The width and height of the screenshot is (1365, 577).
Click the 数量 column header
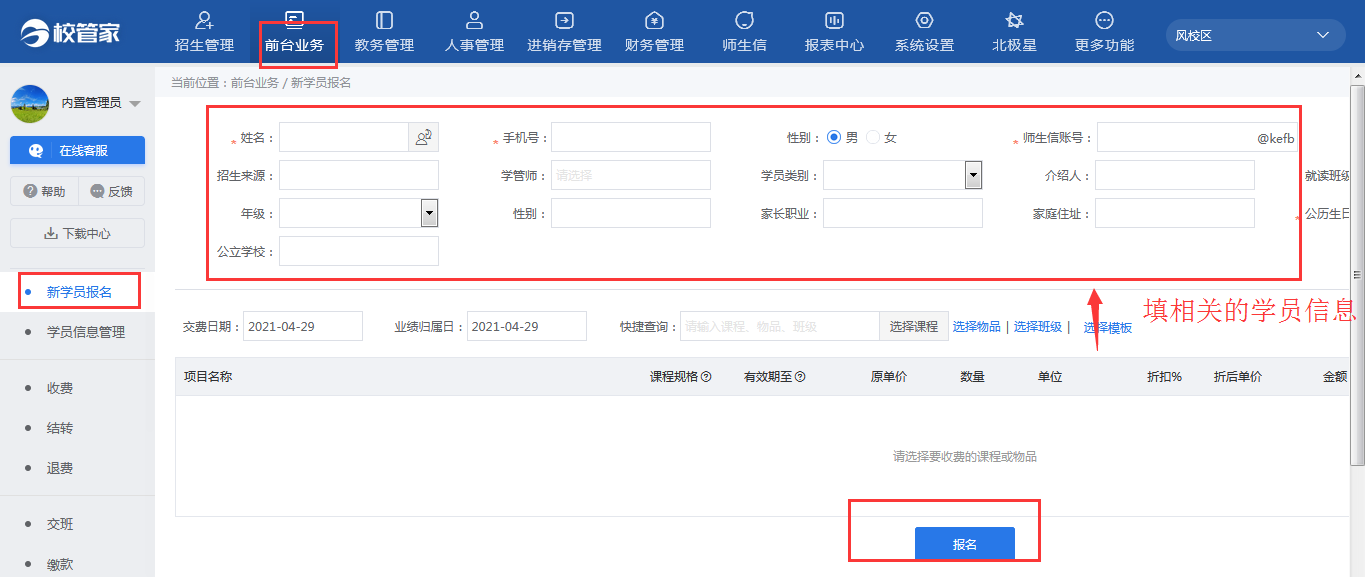pos(973,377)
